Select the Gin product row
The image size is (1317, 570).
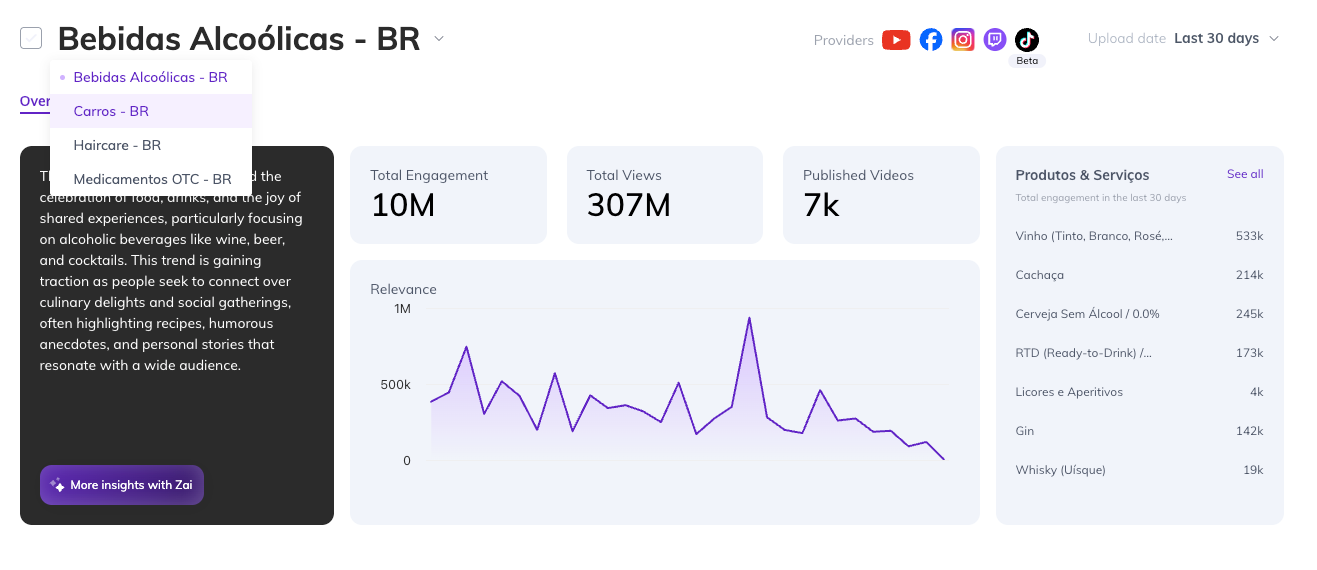1139,431
